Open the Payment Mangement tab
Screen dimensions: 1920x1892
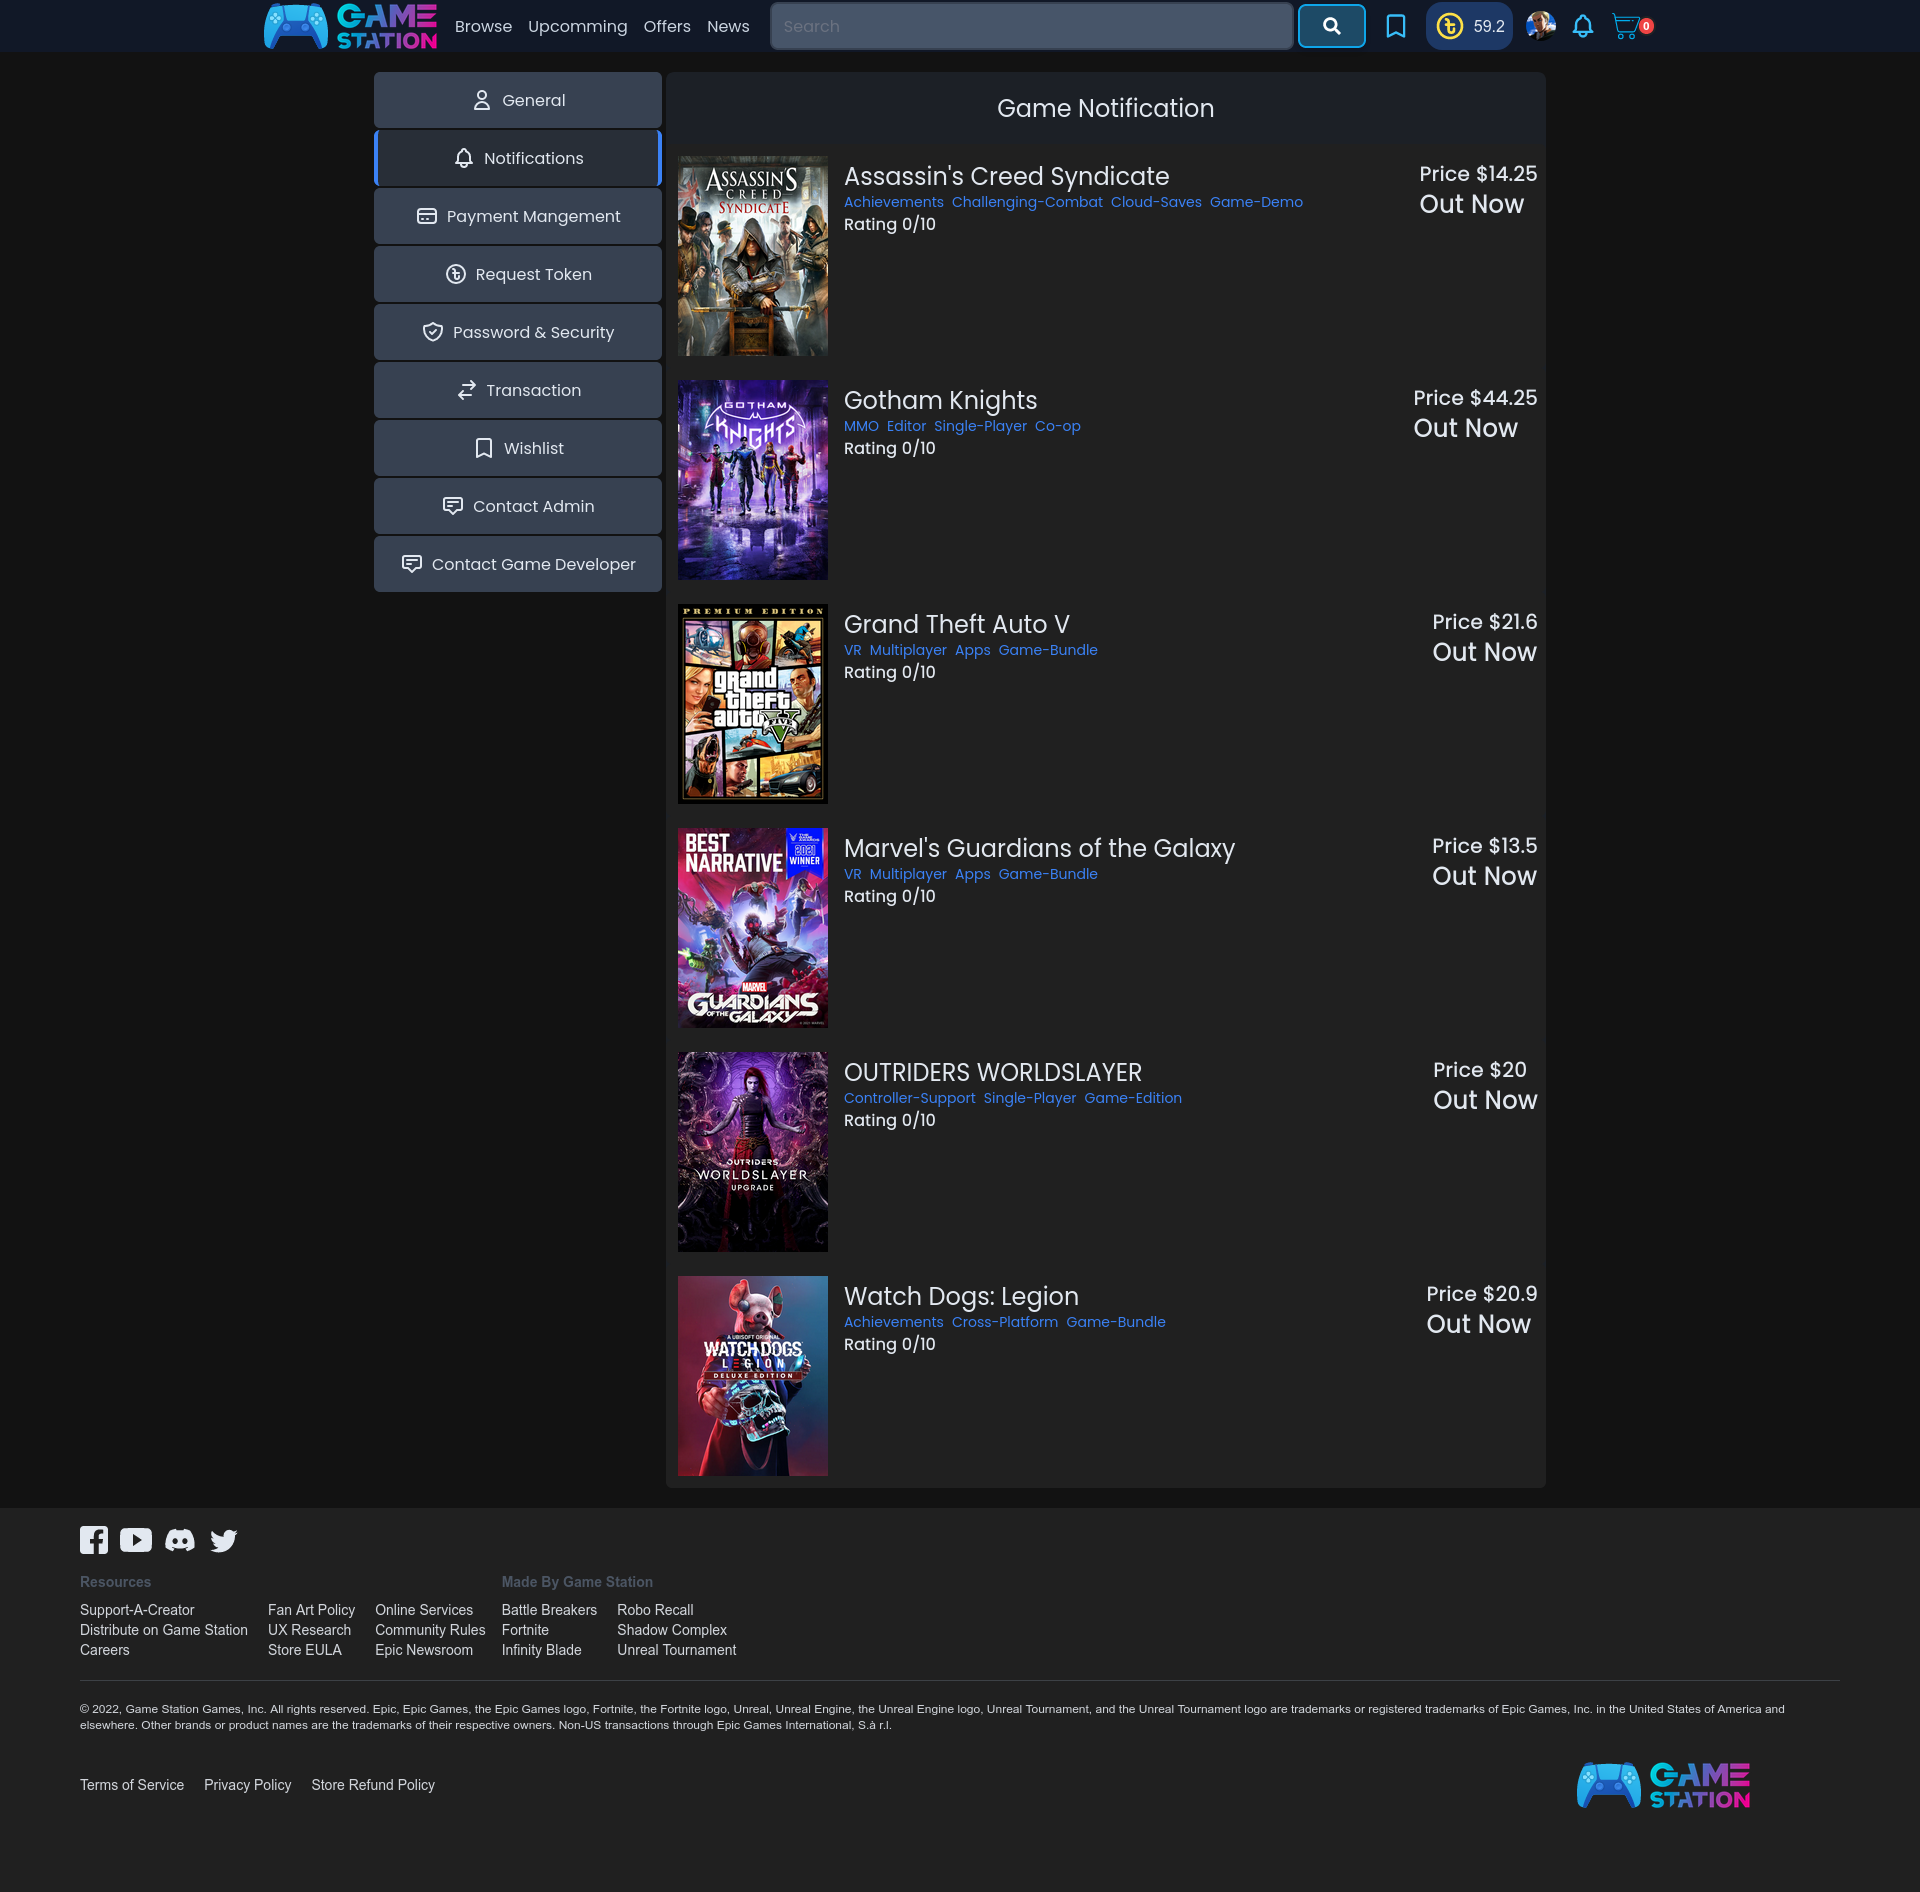[x=518, y=216]
